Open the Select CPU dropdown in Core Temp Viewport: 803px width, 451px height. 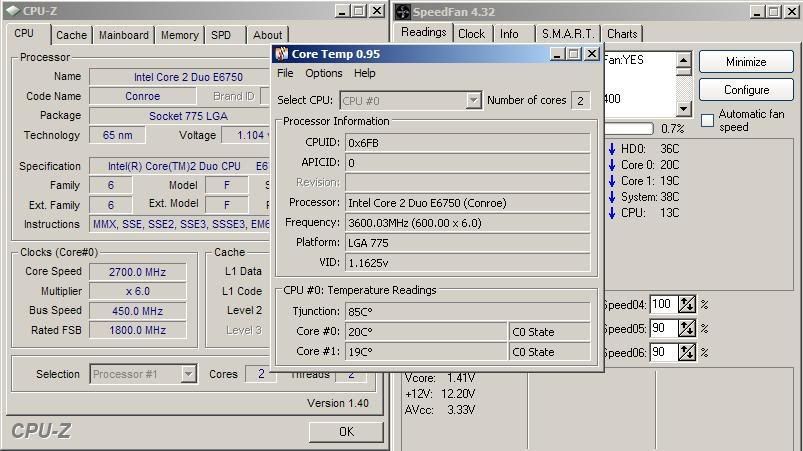point(473,100)
